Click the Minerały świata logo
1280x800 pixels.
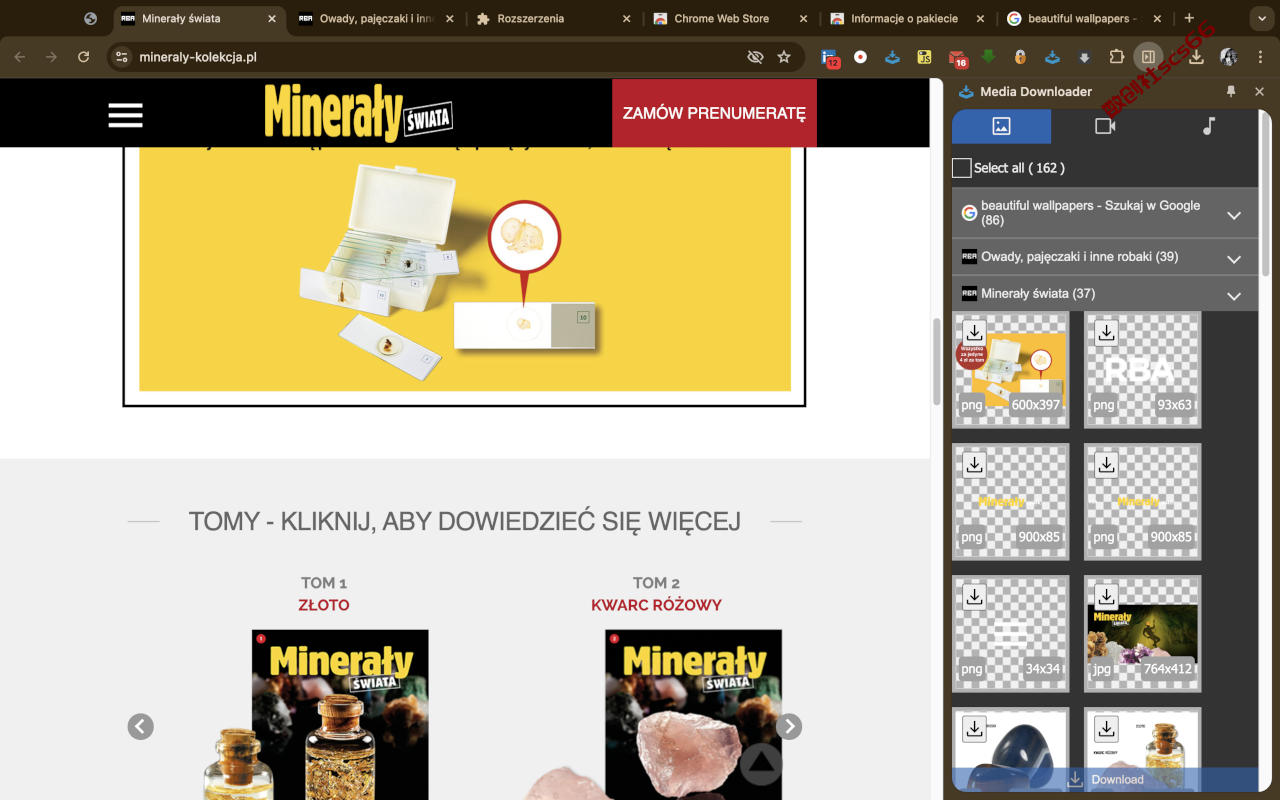(x=358, y=113)
